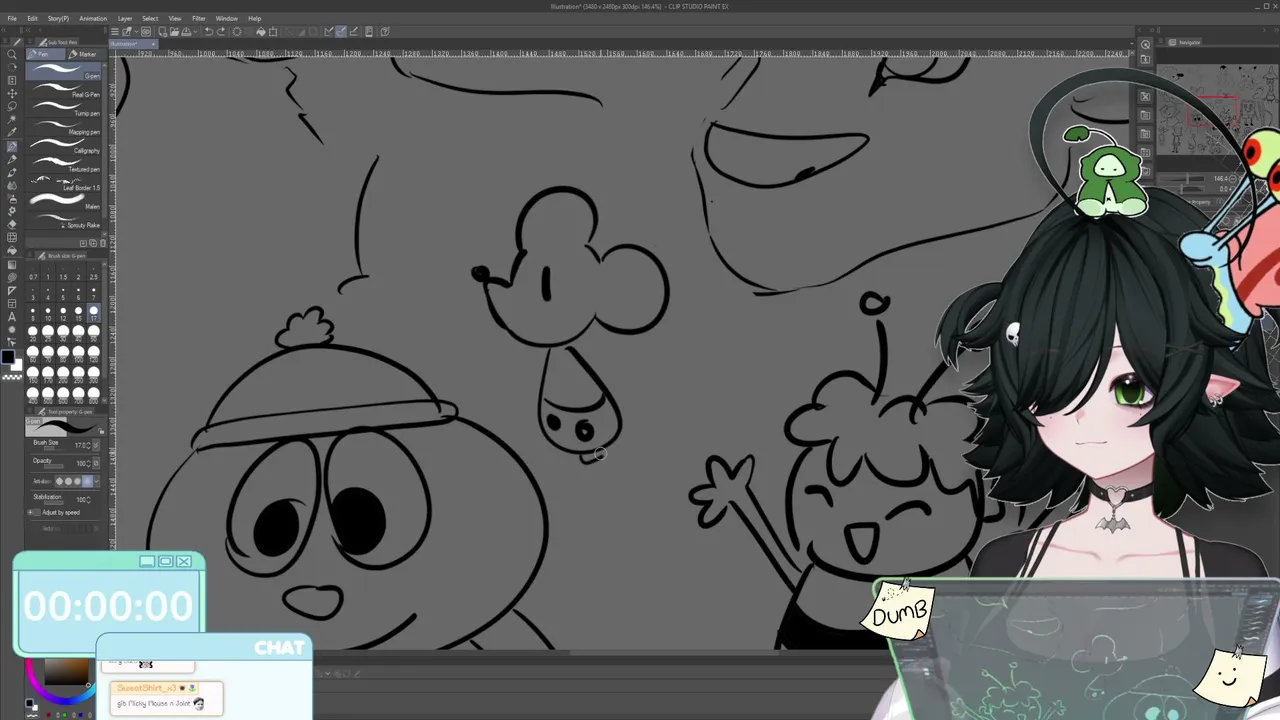Toggle Snap to Grid
The height and width of the screenshot is (720, 1280).
[354, 31]
